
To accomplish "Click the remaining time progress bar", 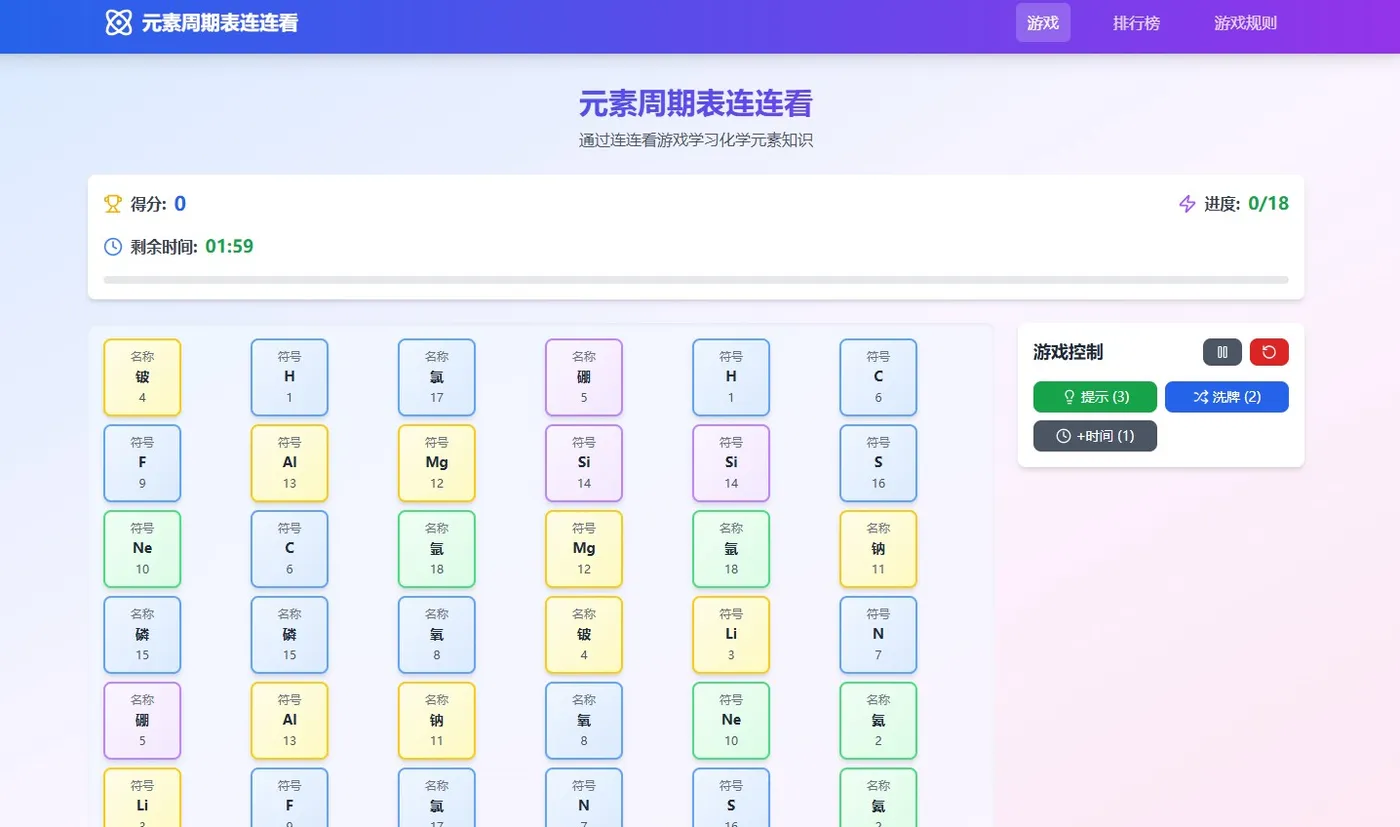I will (696, 280).
